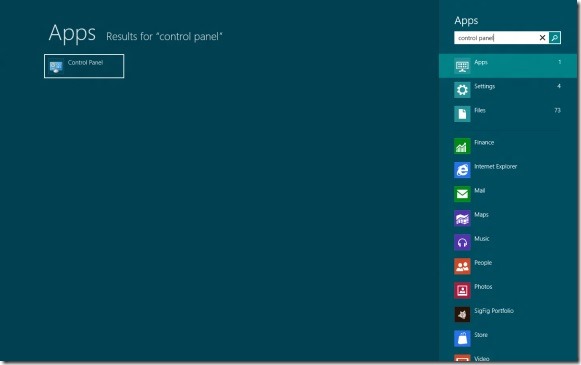The height and width of the screenshot is (365, 581).
Task: Click the Files result count 73
Action: click(x=557, y=110)
